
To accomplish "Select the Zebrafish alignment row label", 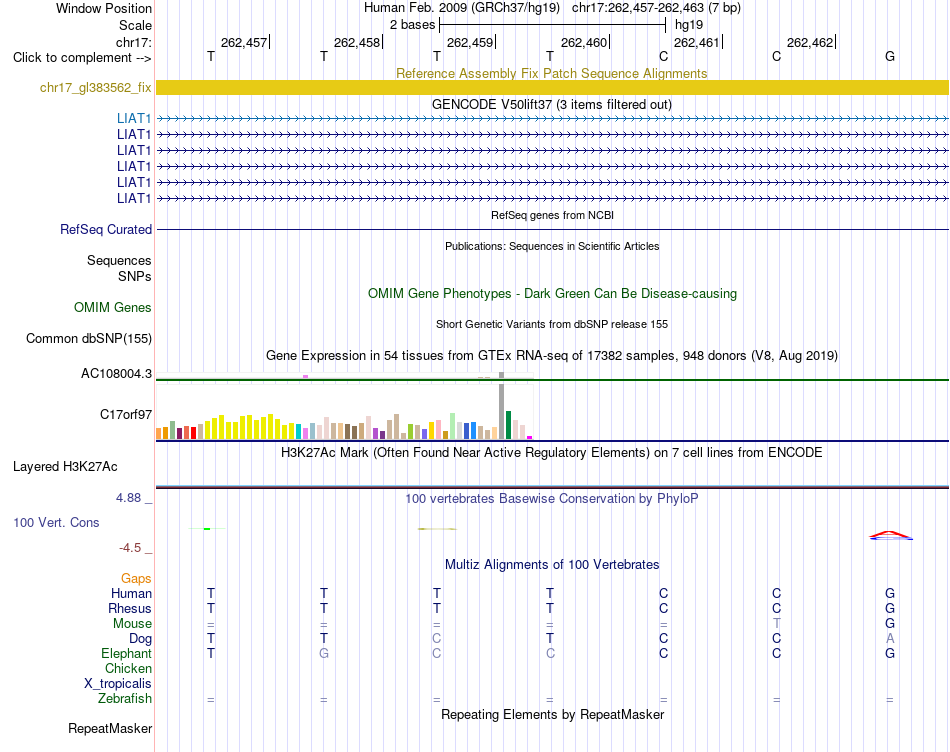I will pyautogui.click(x=125, y=698).
